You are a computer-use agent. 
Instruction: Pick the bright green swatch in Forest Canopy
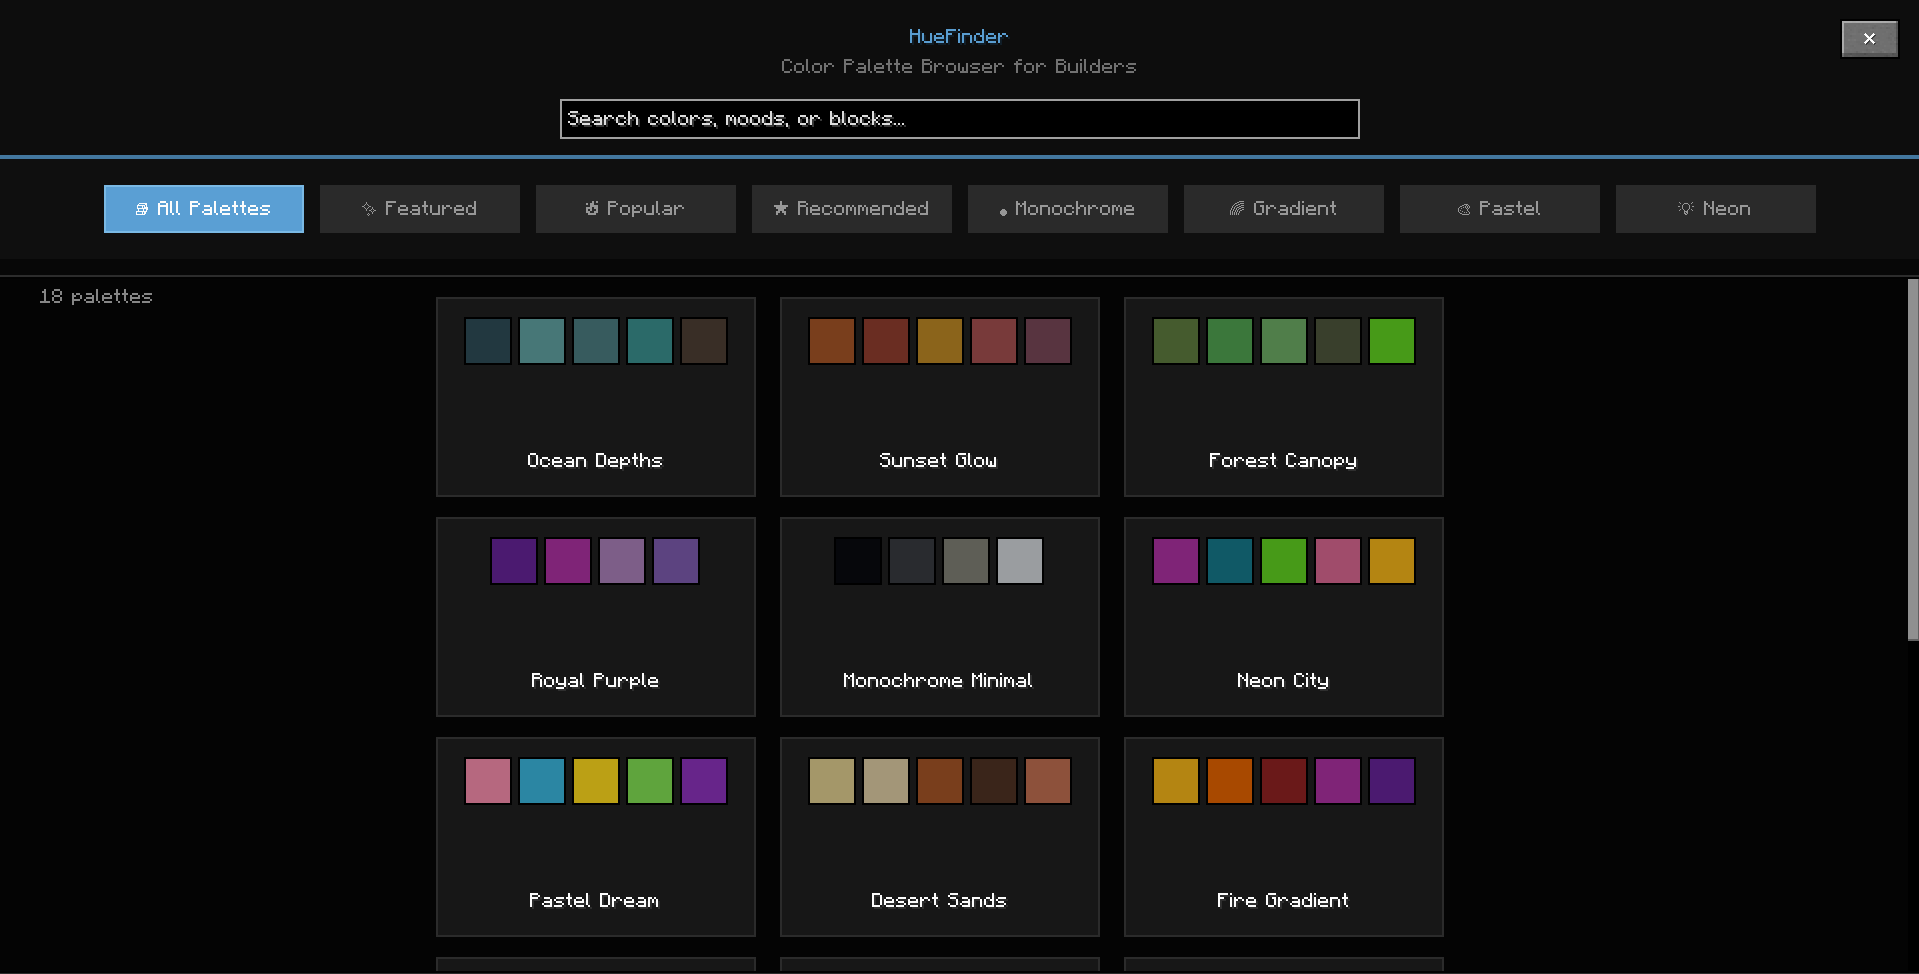1392,341
